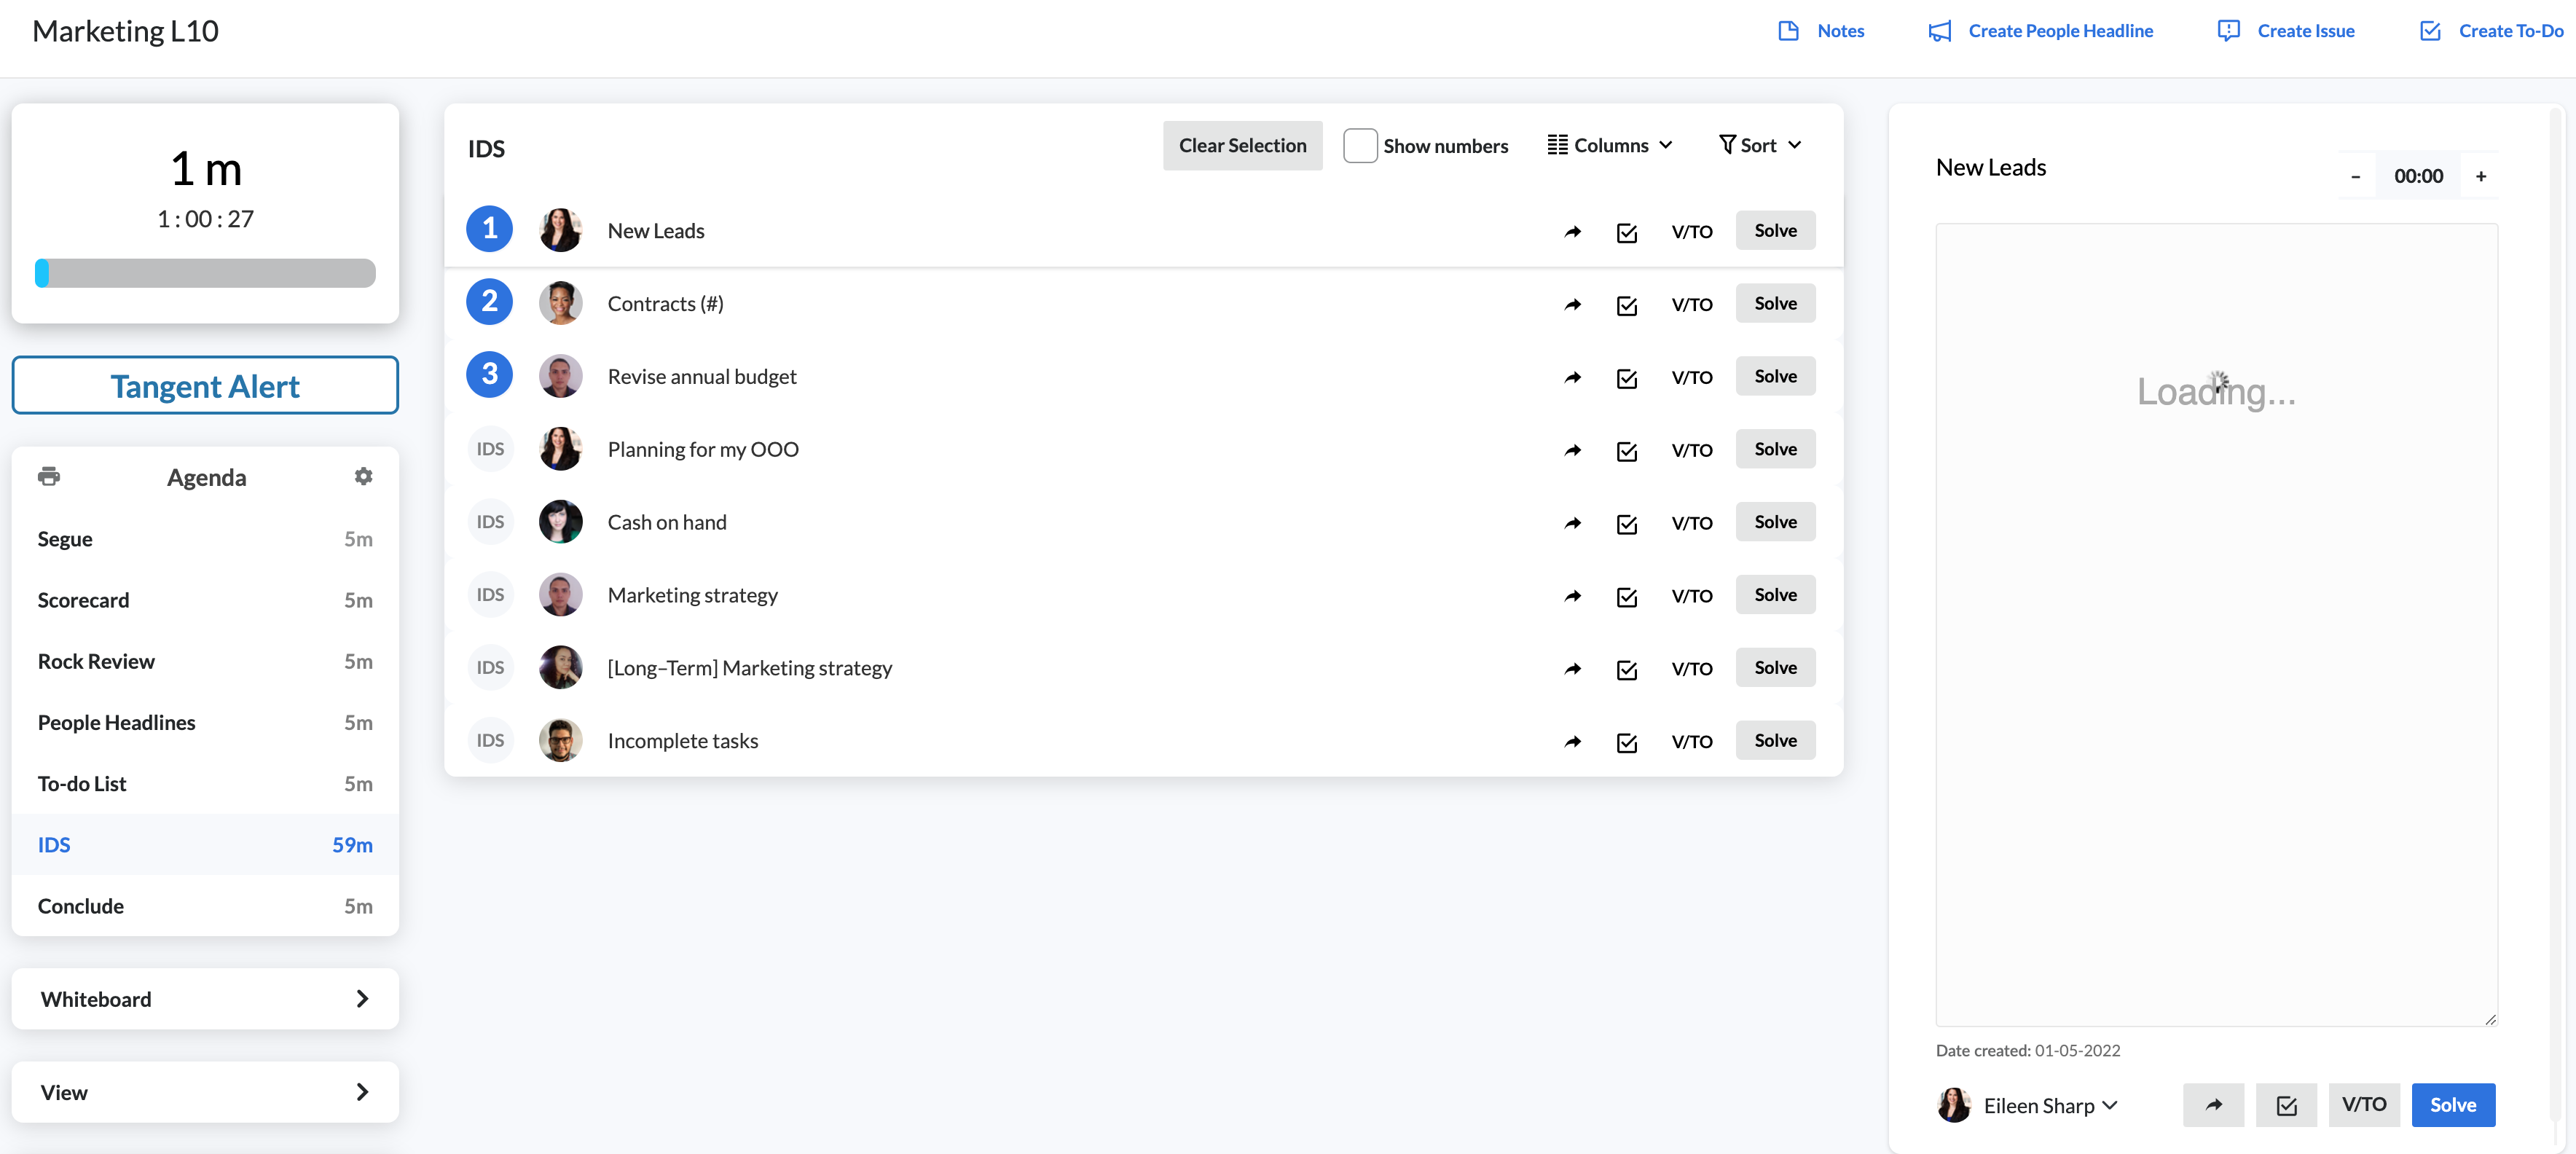
Task: Click the meeting progress bar
Action: [204, 272]
